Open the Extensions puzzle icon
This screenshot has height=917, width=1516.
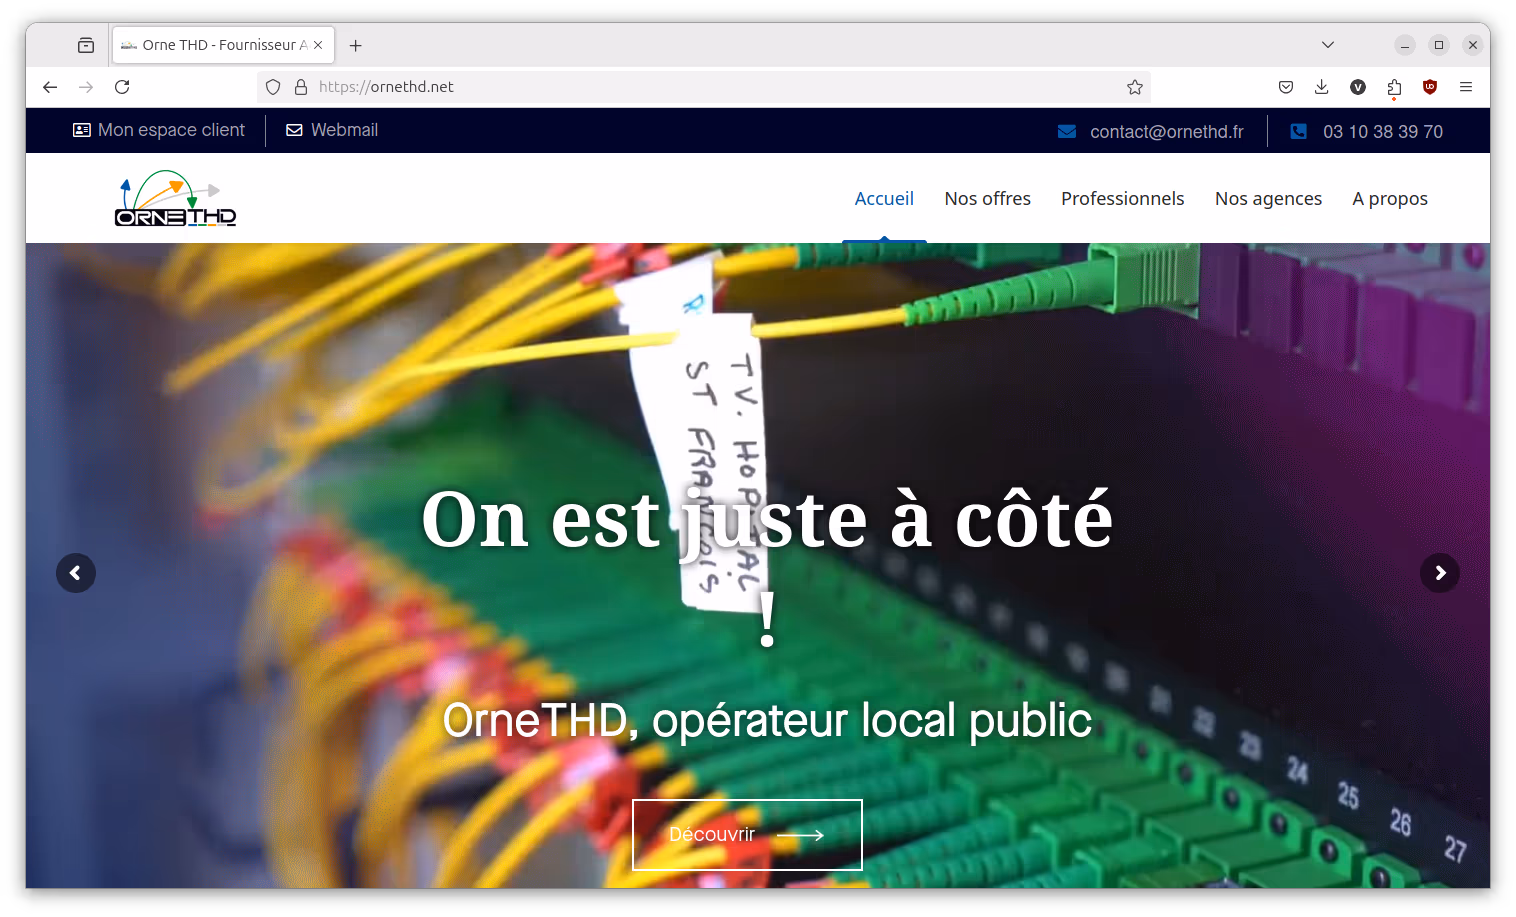1394,87
